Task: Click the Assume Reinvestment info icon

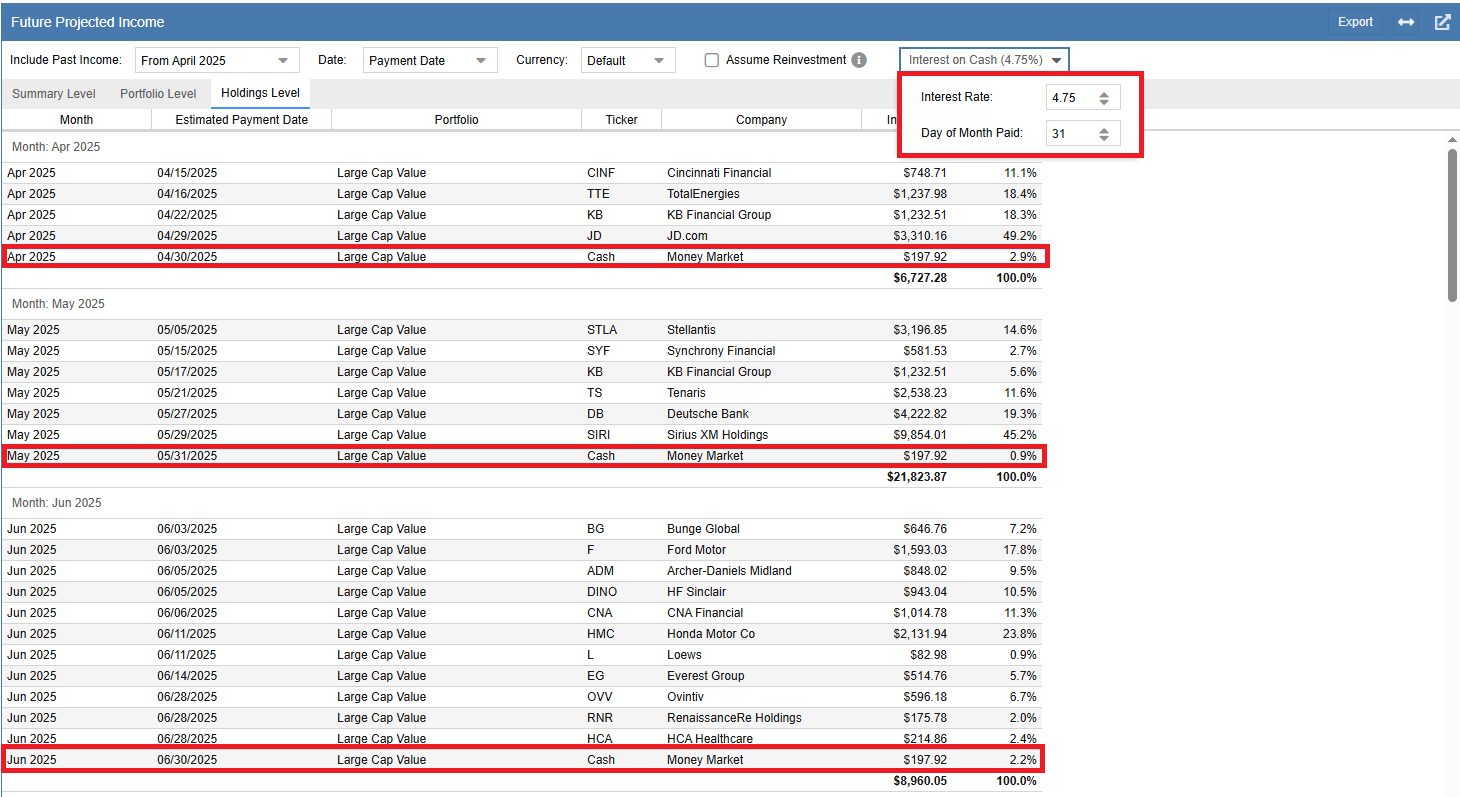Action: (859, 60)
